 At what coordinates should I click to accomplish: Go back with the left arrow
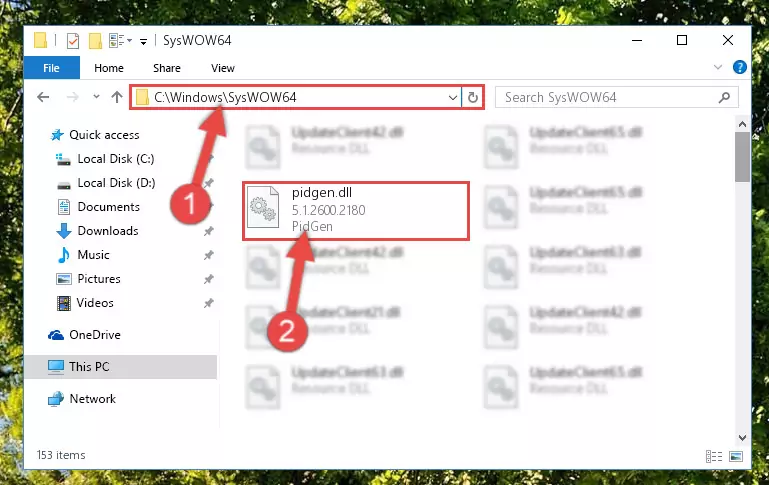43,97
